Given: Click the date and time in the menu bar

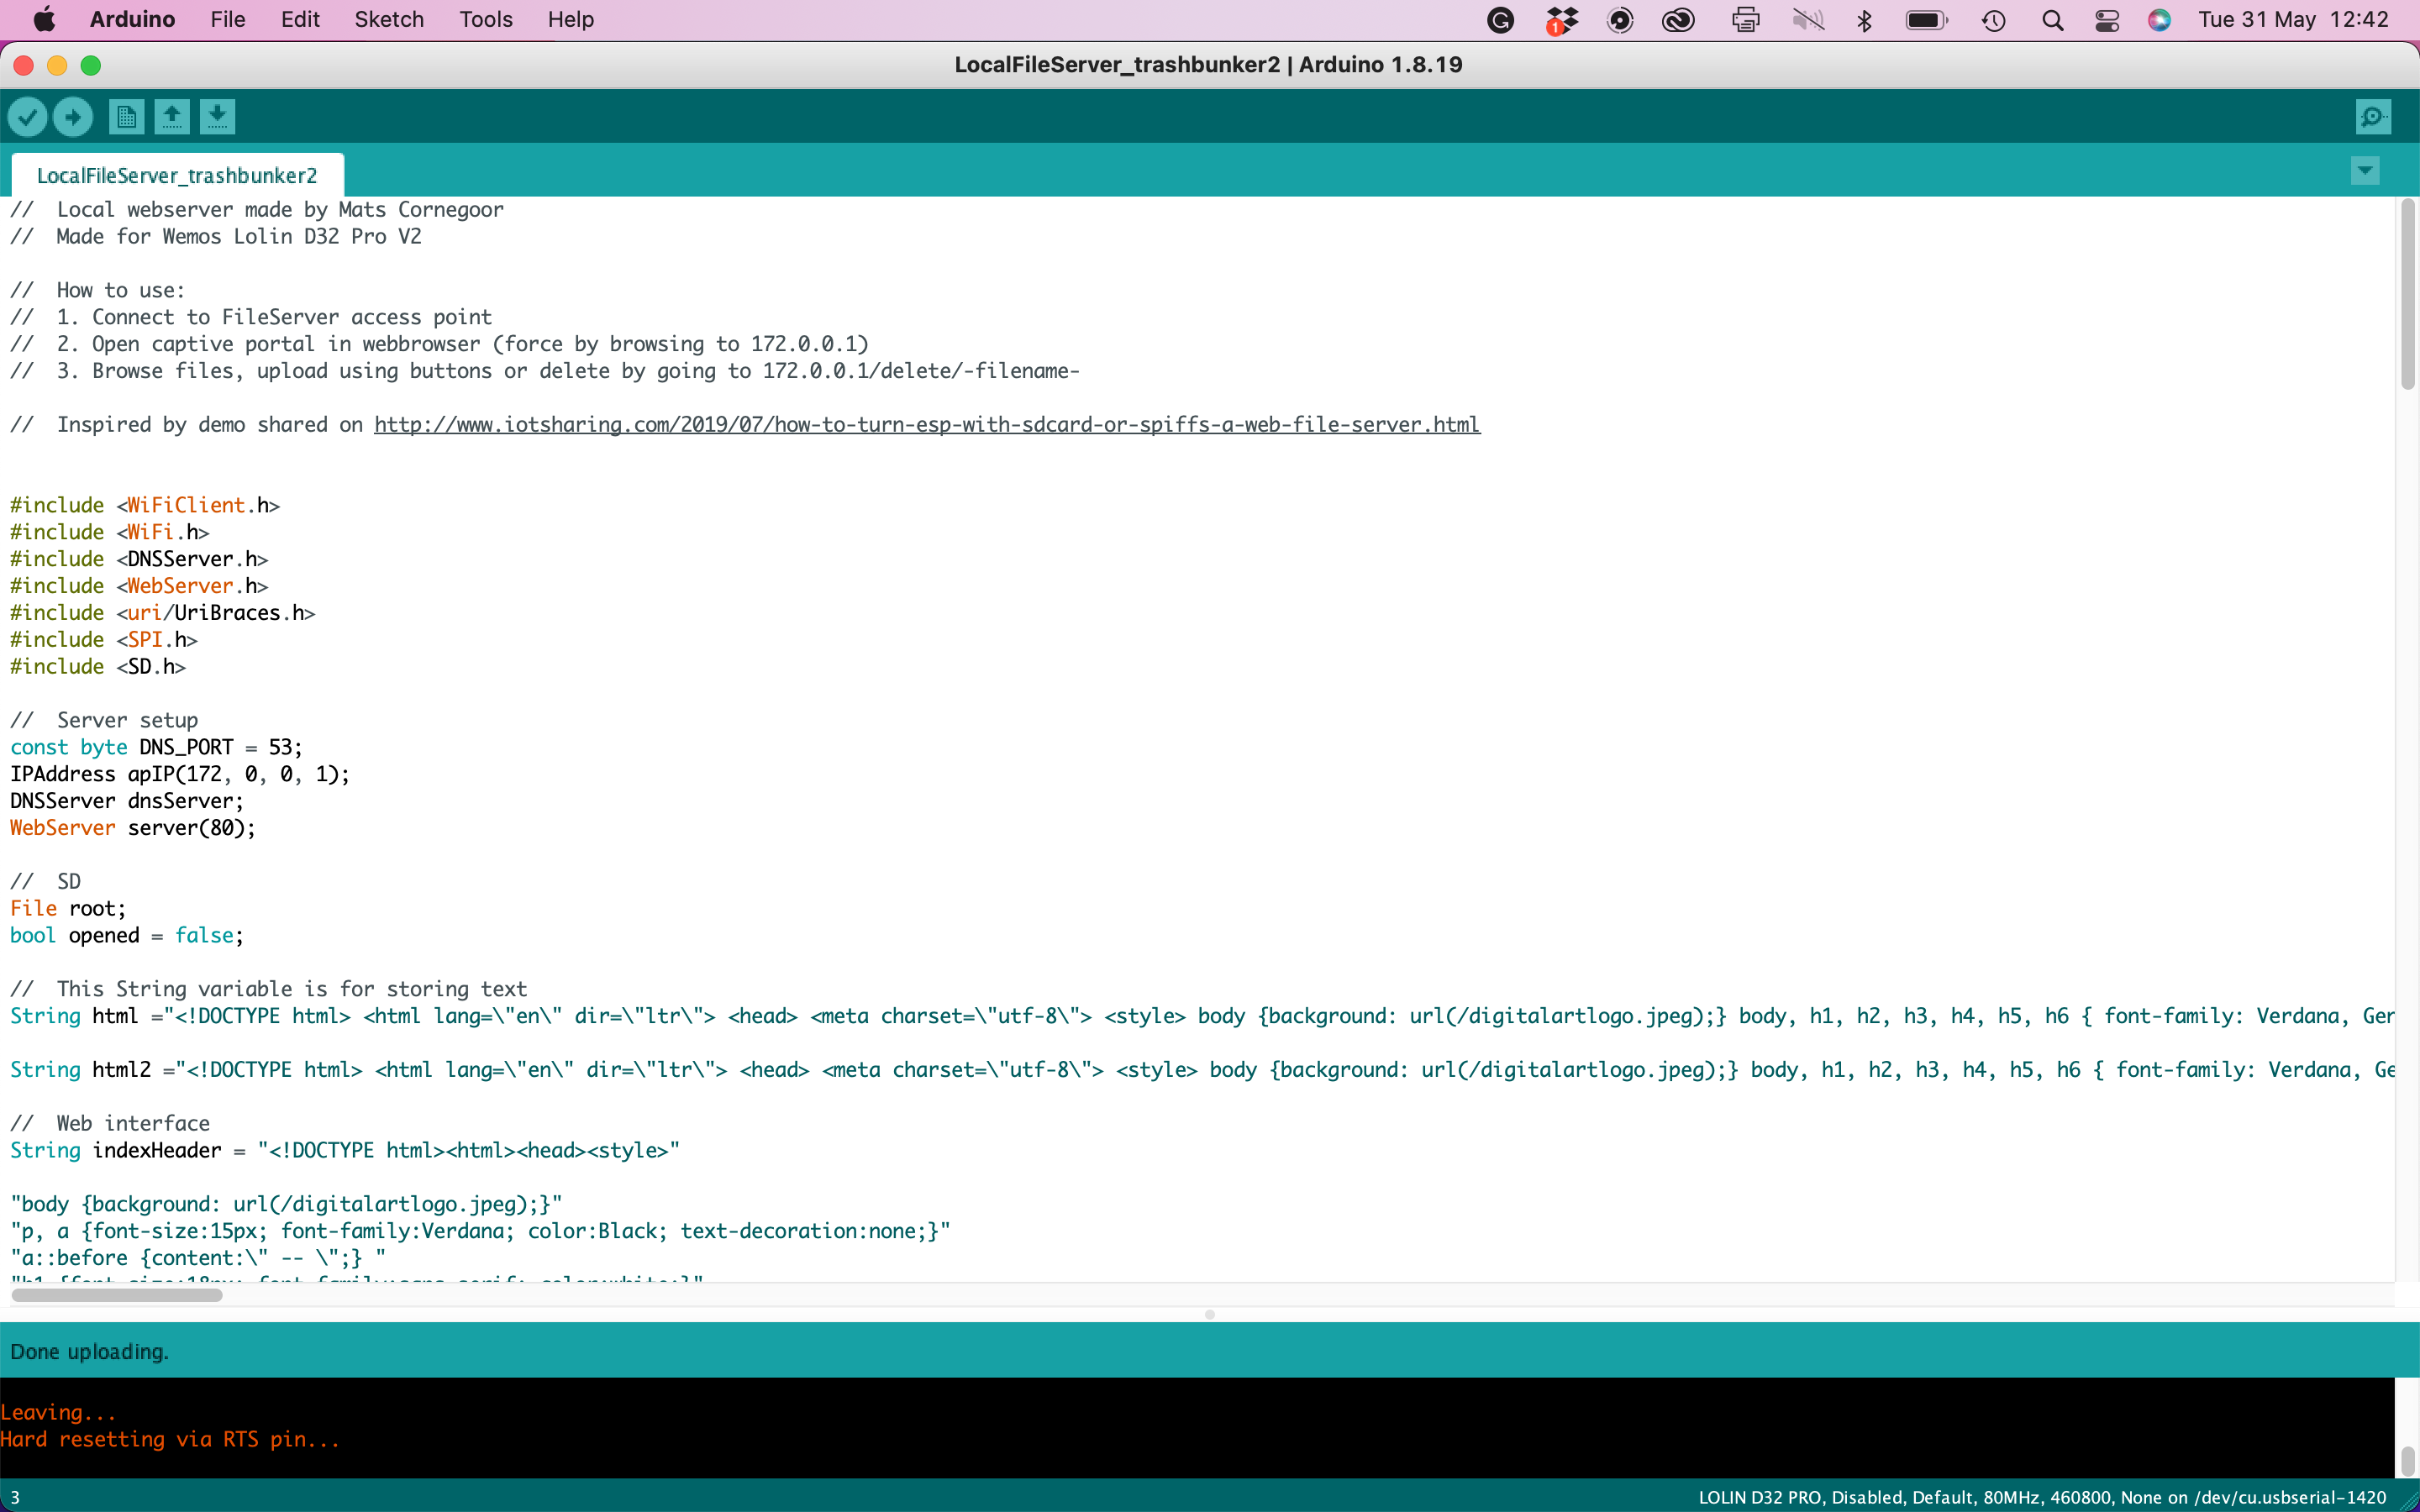Looking at the screenshot, I should tap(2292, 20).
